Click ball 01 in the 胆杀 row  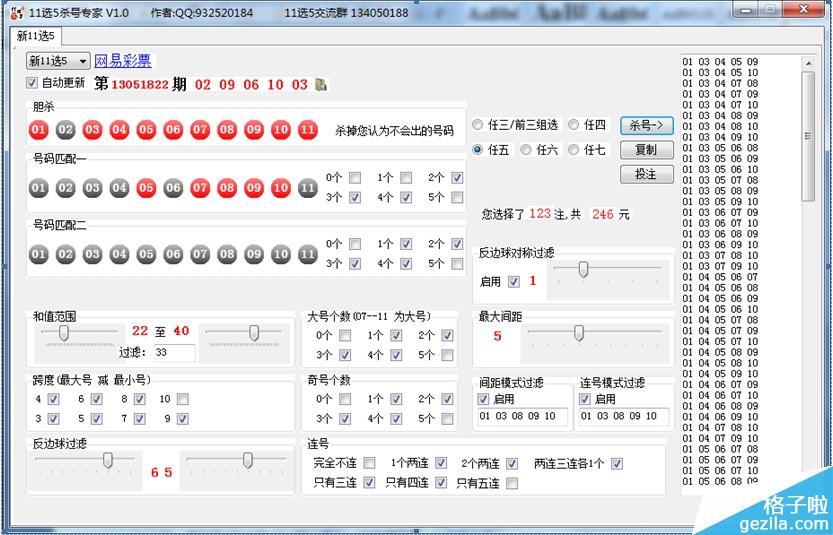tap(39, 130)
